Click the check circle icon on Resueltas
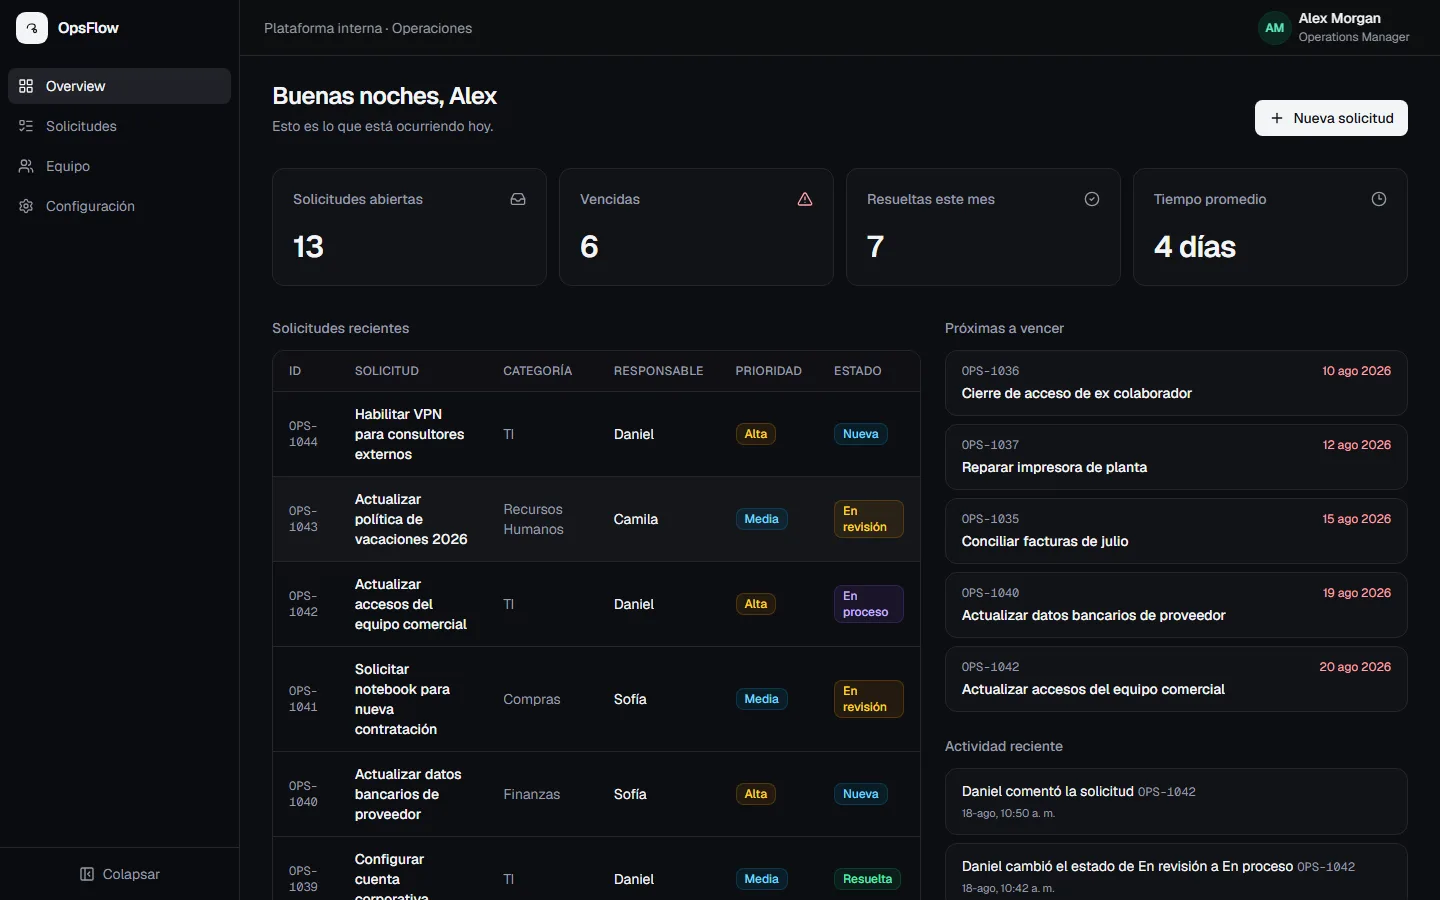The height and width of the screenshot is (900, 1440). click(x=1092, y=199)
